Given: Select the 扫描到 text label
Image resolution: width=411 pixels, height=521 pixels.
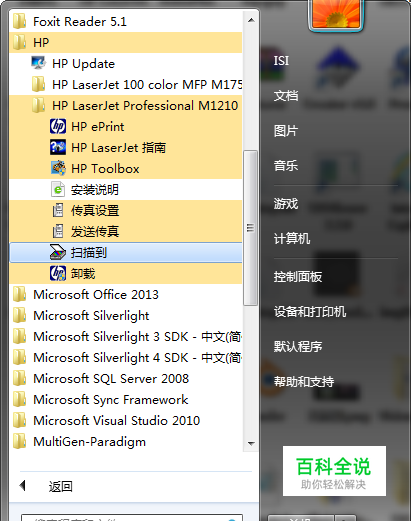Looking at the screenshot, I should tap(89, 252).
